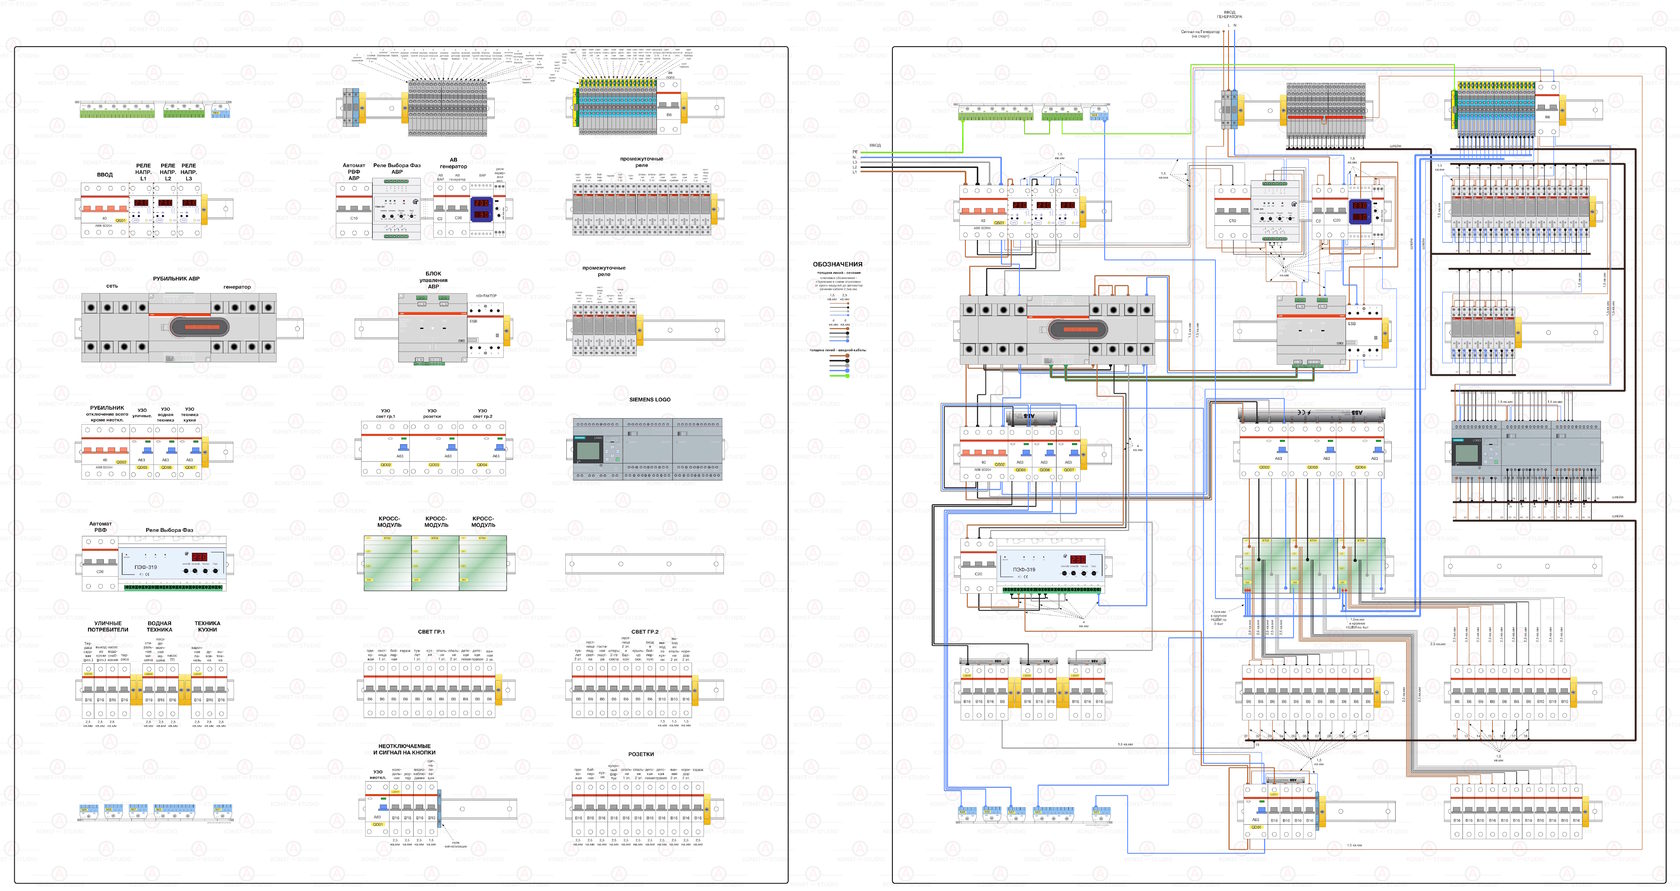Select the РОЗЕТКИ heading
This screenshot has height=891, width=1680.
click(x=641, y=754)
